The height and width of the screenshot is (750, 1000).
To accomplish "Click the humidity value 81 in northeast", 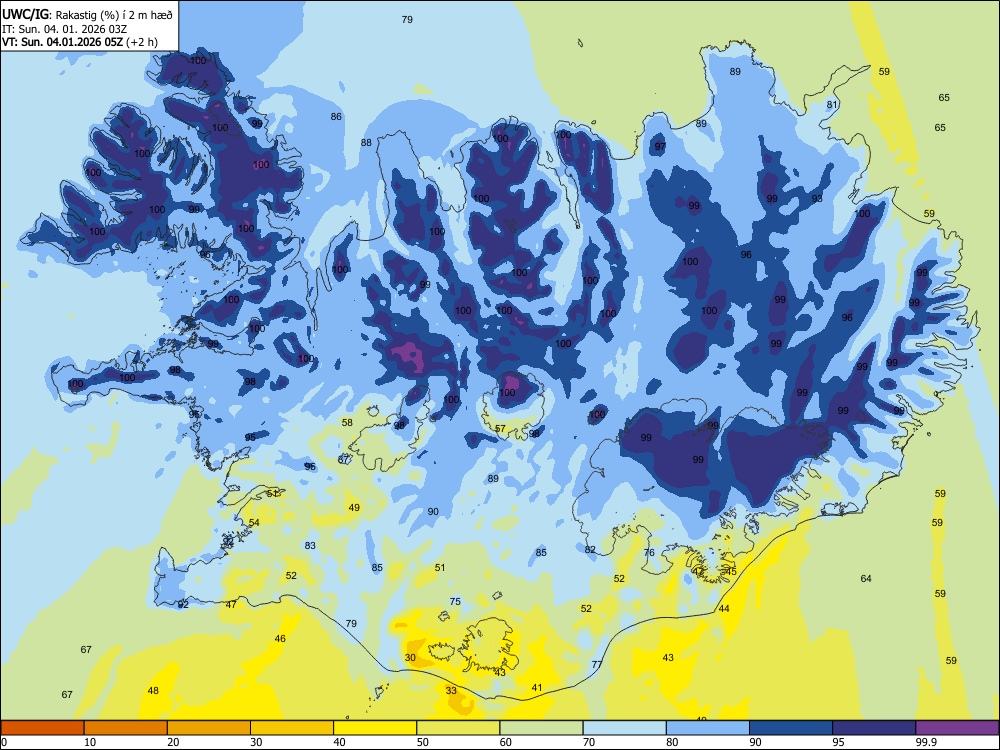I will (x=832, y=105).
